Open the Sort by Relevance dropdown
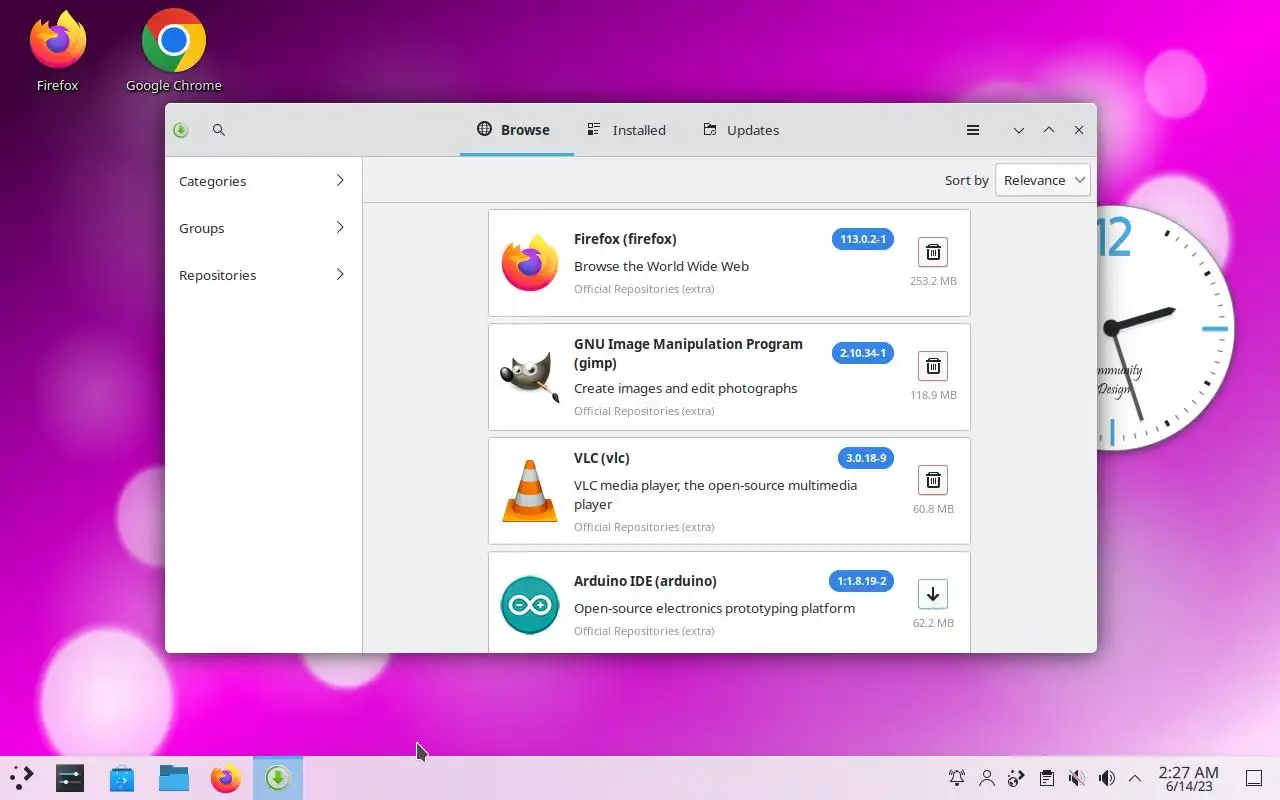The image size is (1280, 800). coord(1042,180)
